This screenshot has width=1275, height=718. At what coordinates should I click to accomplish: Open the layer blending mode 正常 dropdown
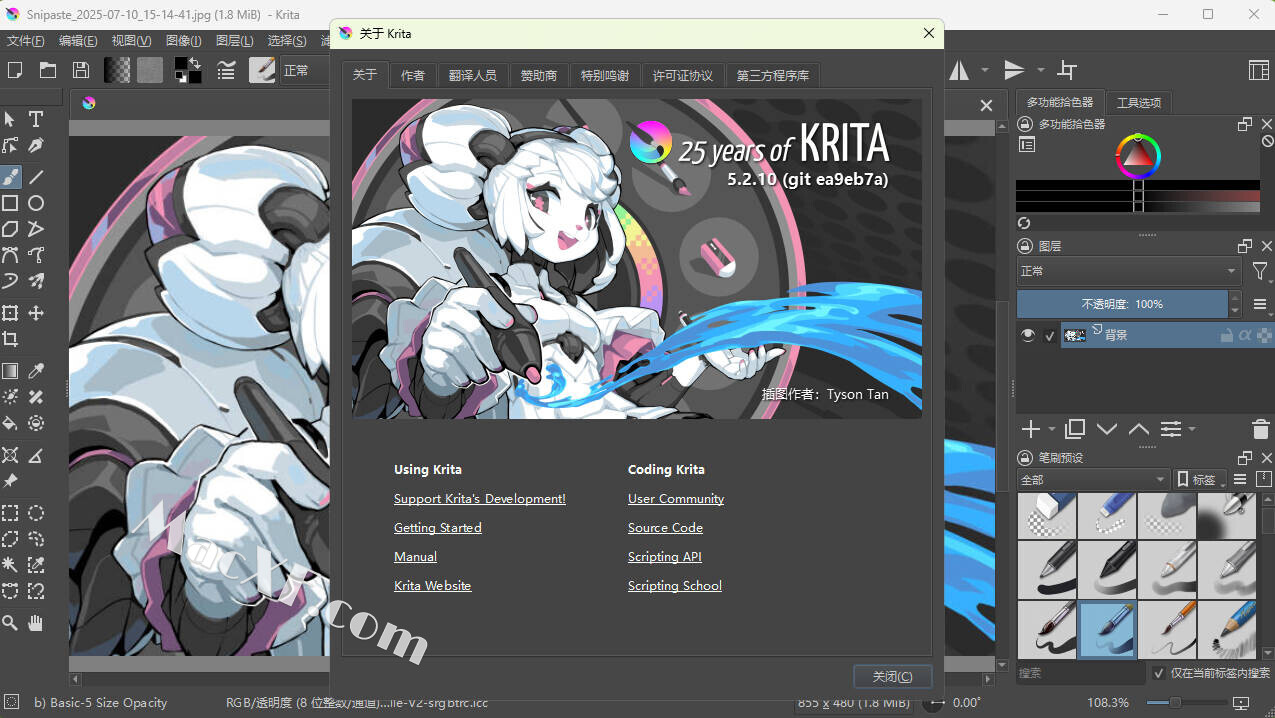click(1129, 271)
